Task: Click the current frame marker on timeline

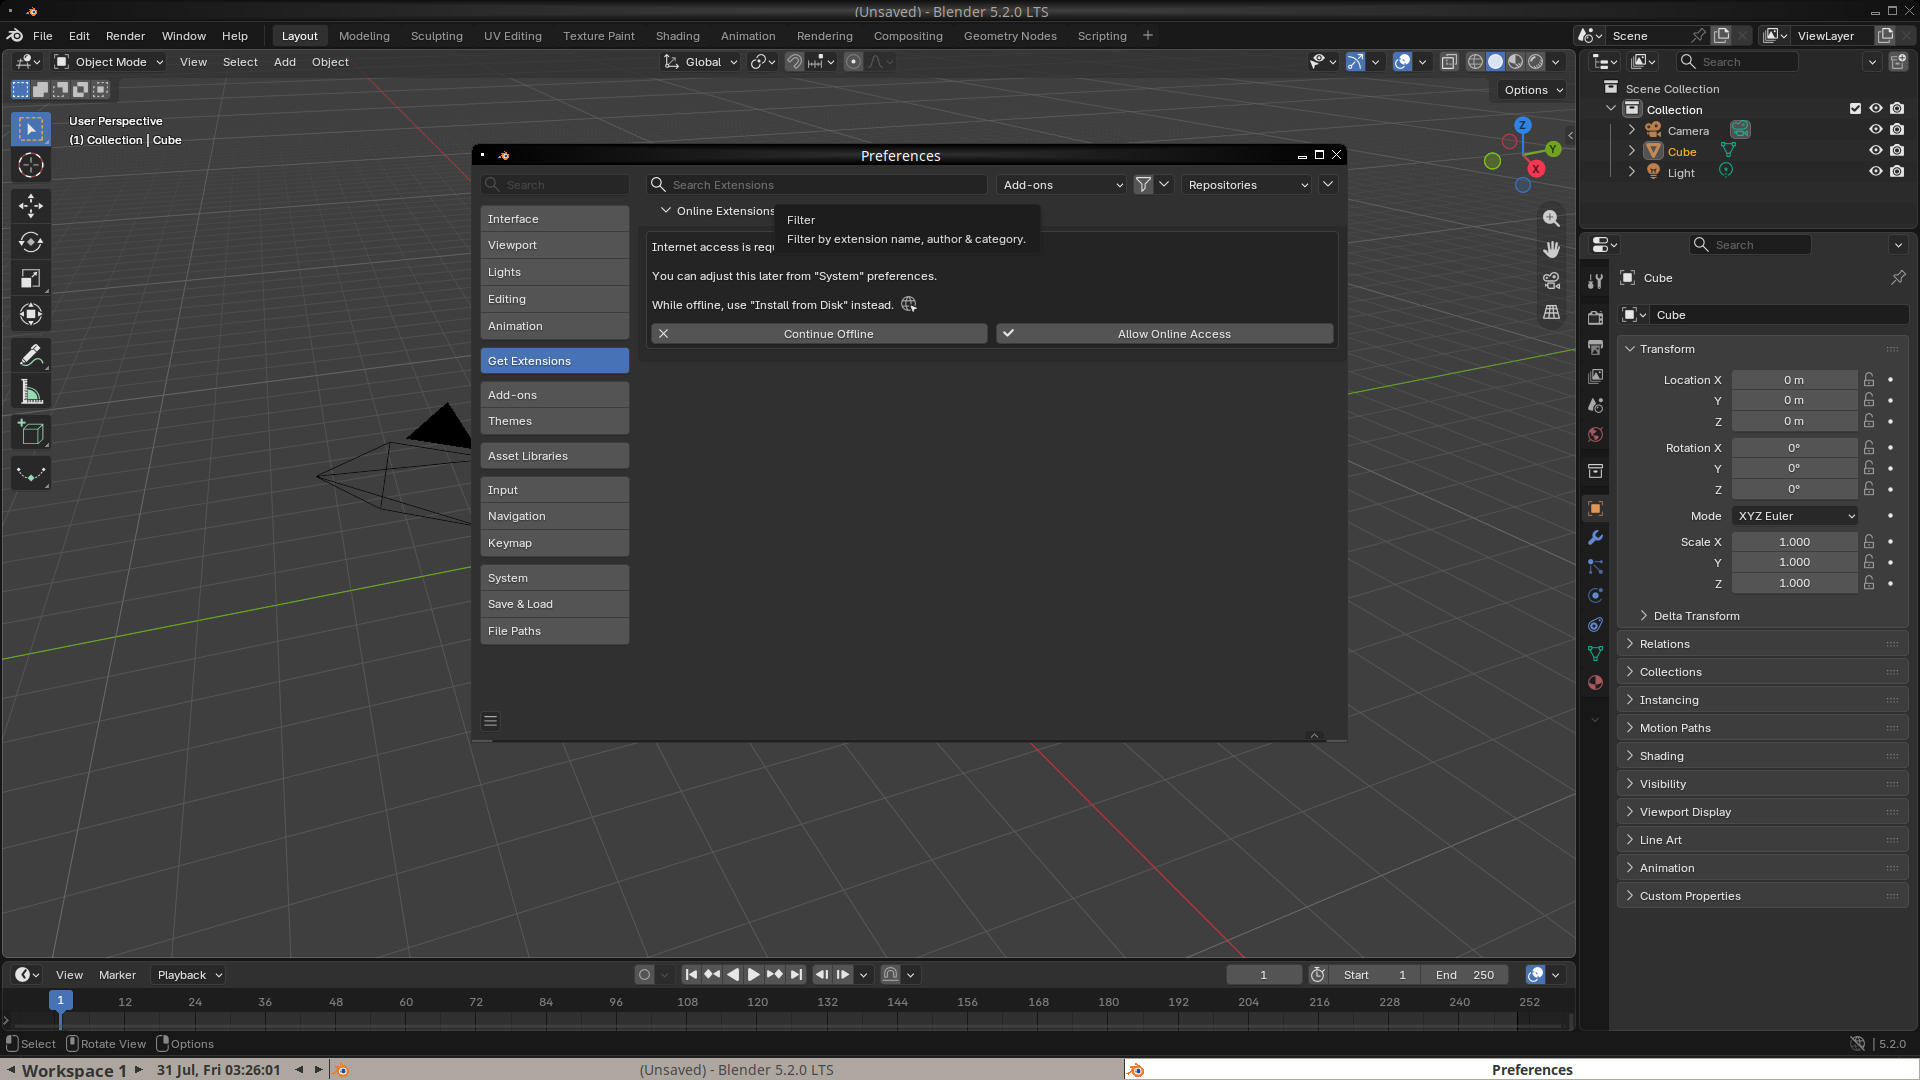Action: [x=60, y=1000]
